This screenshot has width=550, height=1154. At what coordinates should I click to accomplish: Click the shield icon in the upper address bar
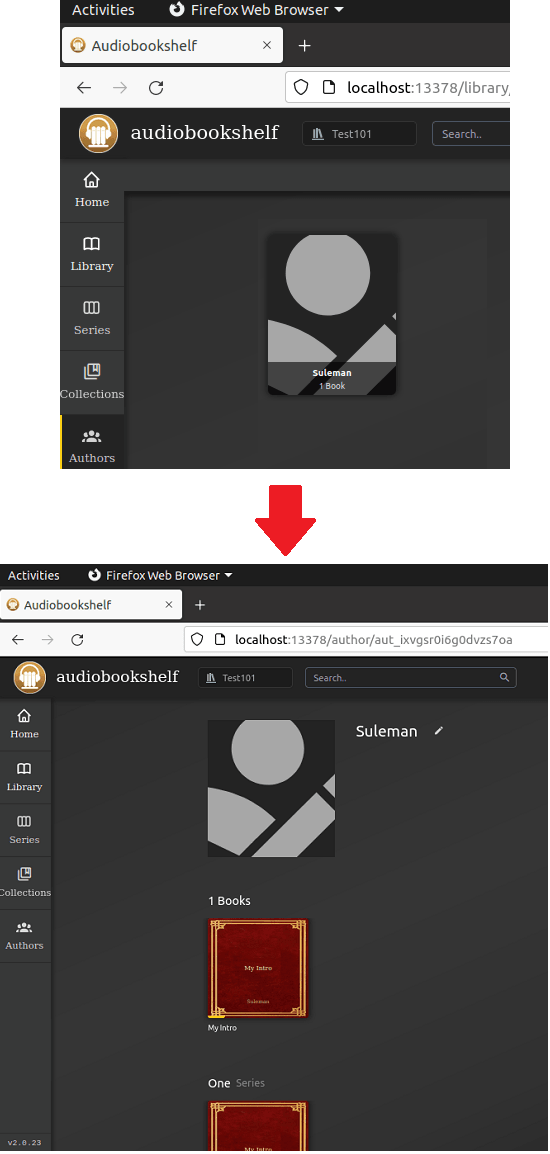pos(301,88)
